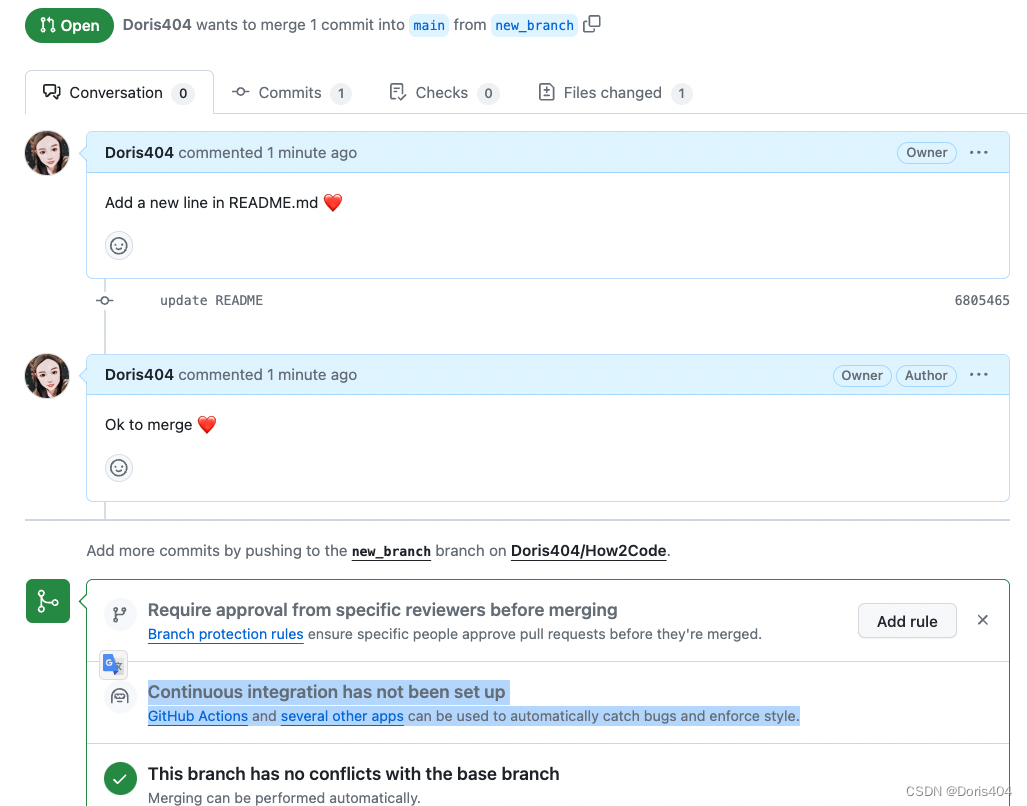Click the branch icon beside reviewer approval
This screenshot has width=1027, height=806.
click(x=120, y=614)
